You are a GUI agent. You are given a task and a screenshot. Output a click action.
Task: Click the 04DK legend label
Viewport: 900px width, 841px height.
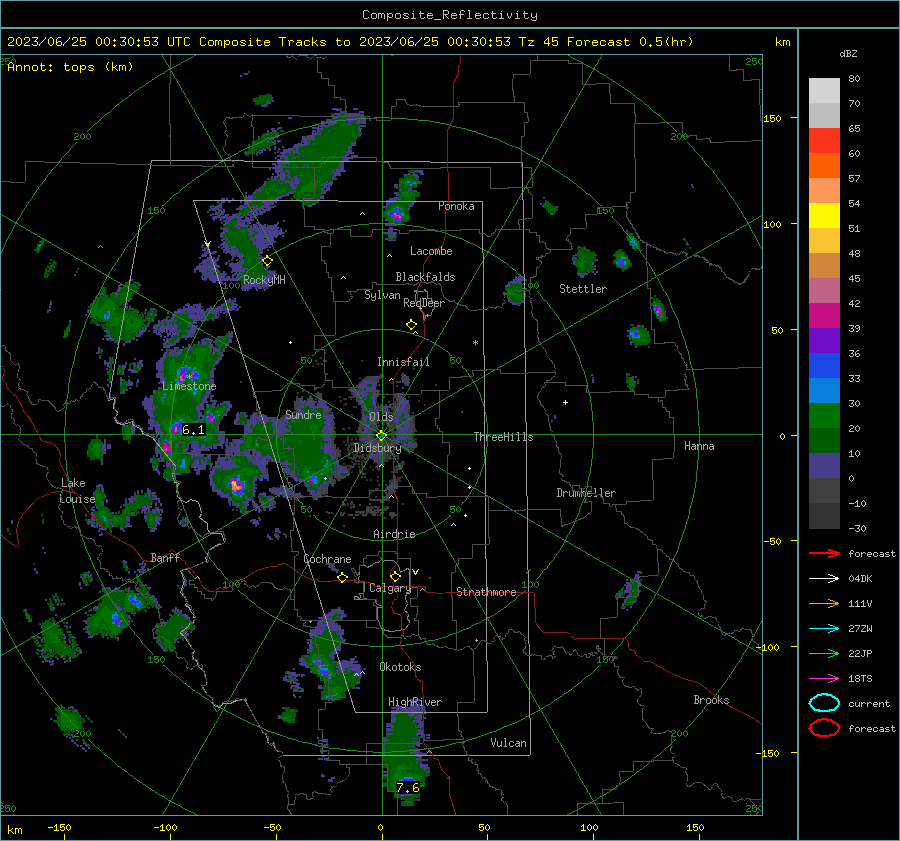click(x=860, y=579)
